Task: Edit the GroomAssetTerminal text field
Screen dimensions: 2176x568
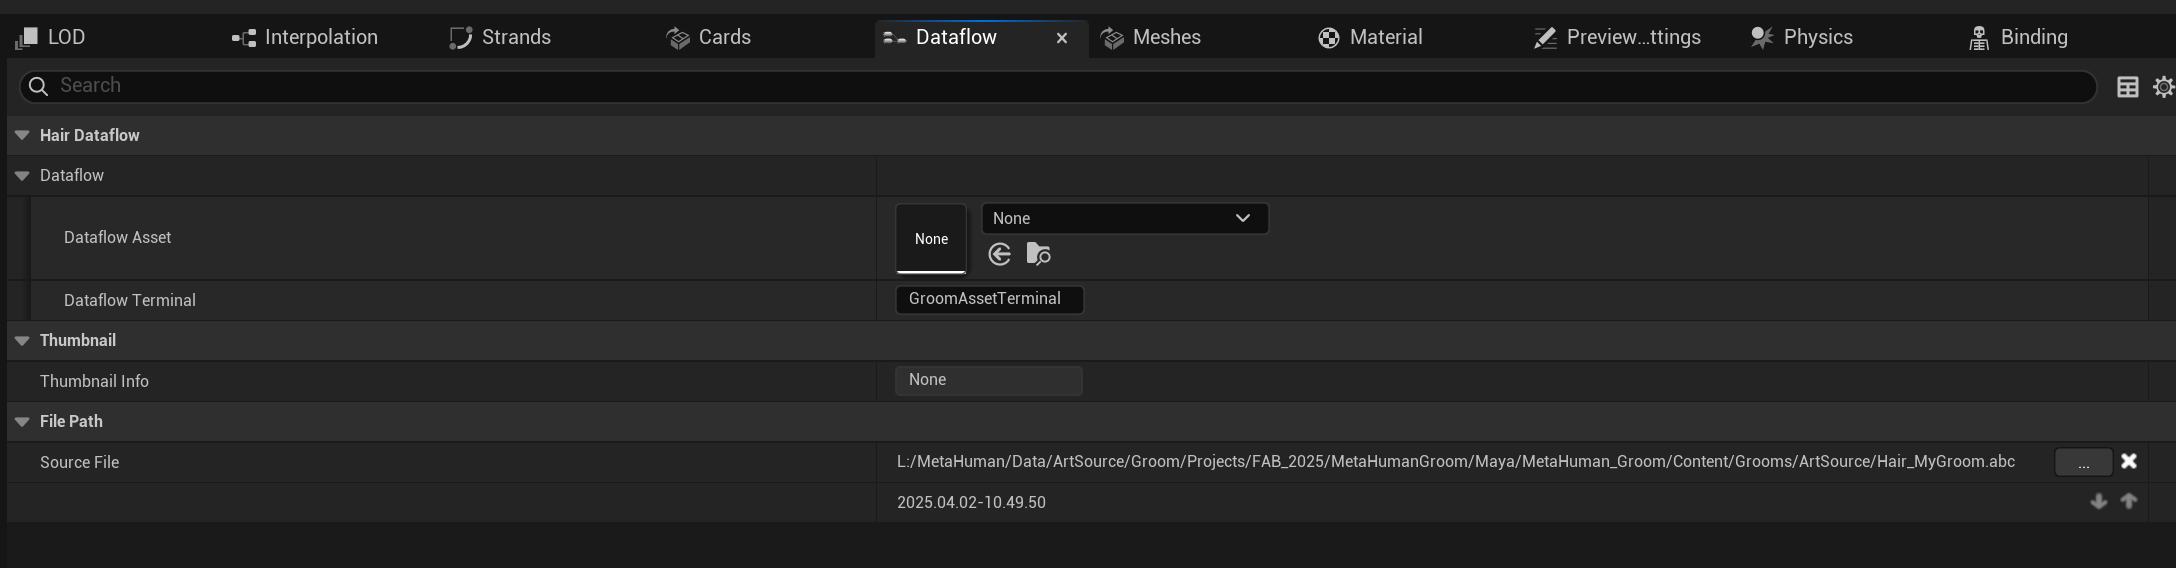Action: point(989,299)
